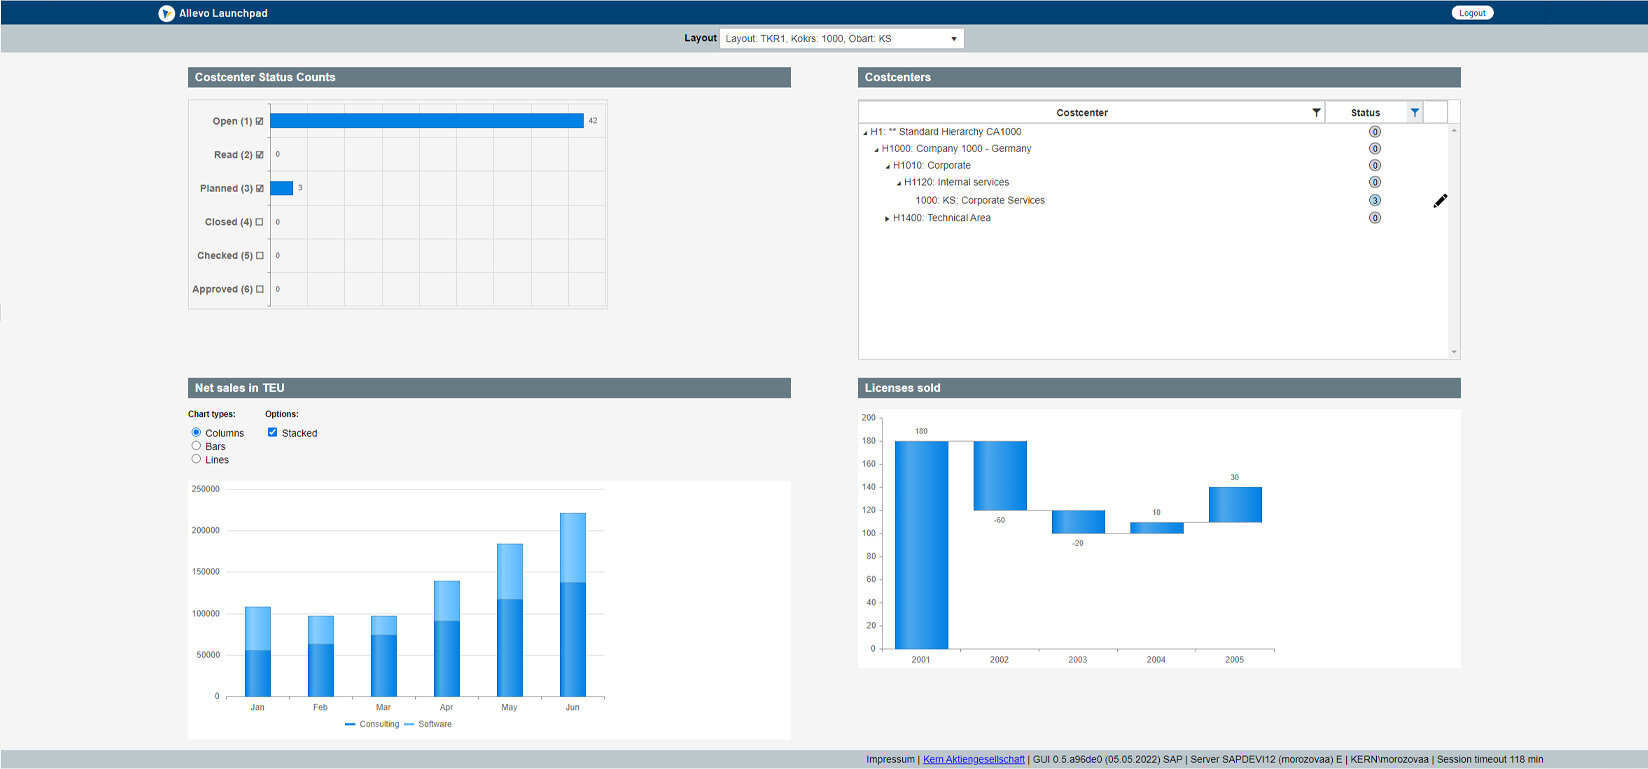
Task: Enable the Closed (4) status checkbox
Action: 260,222
